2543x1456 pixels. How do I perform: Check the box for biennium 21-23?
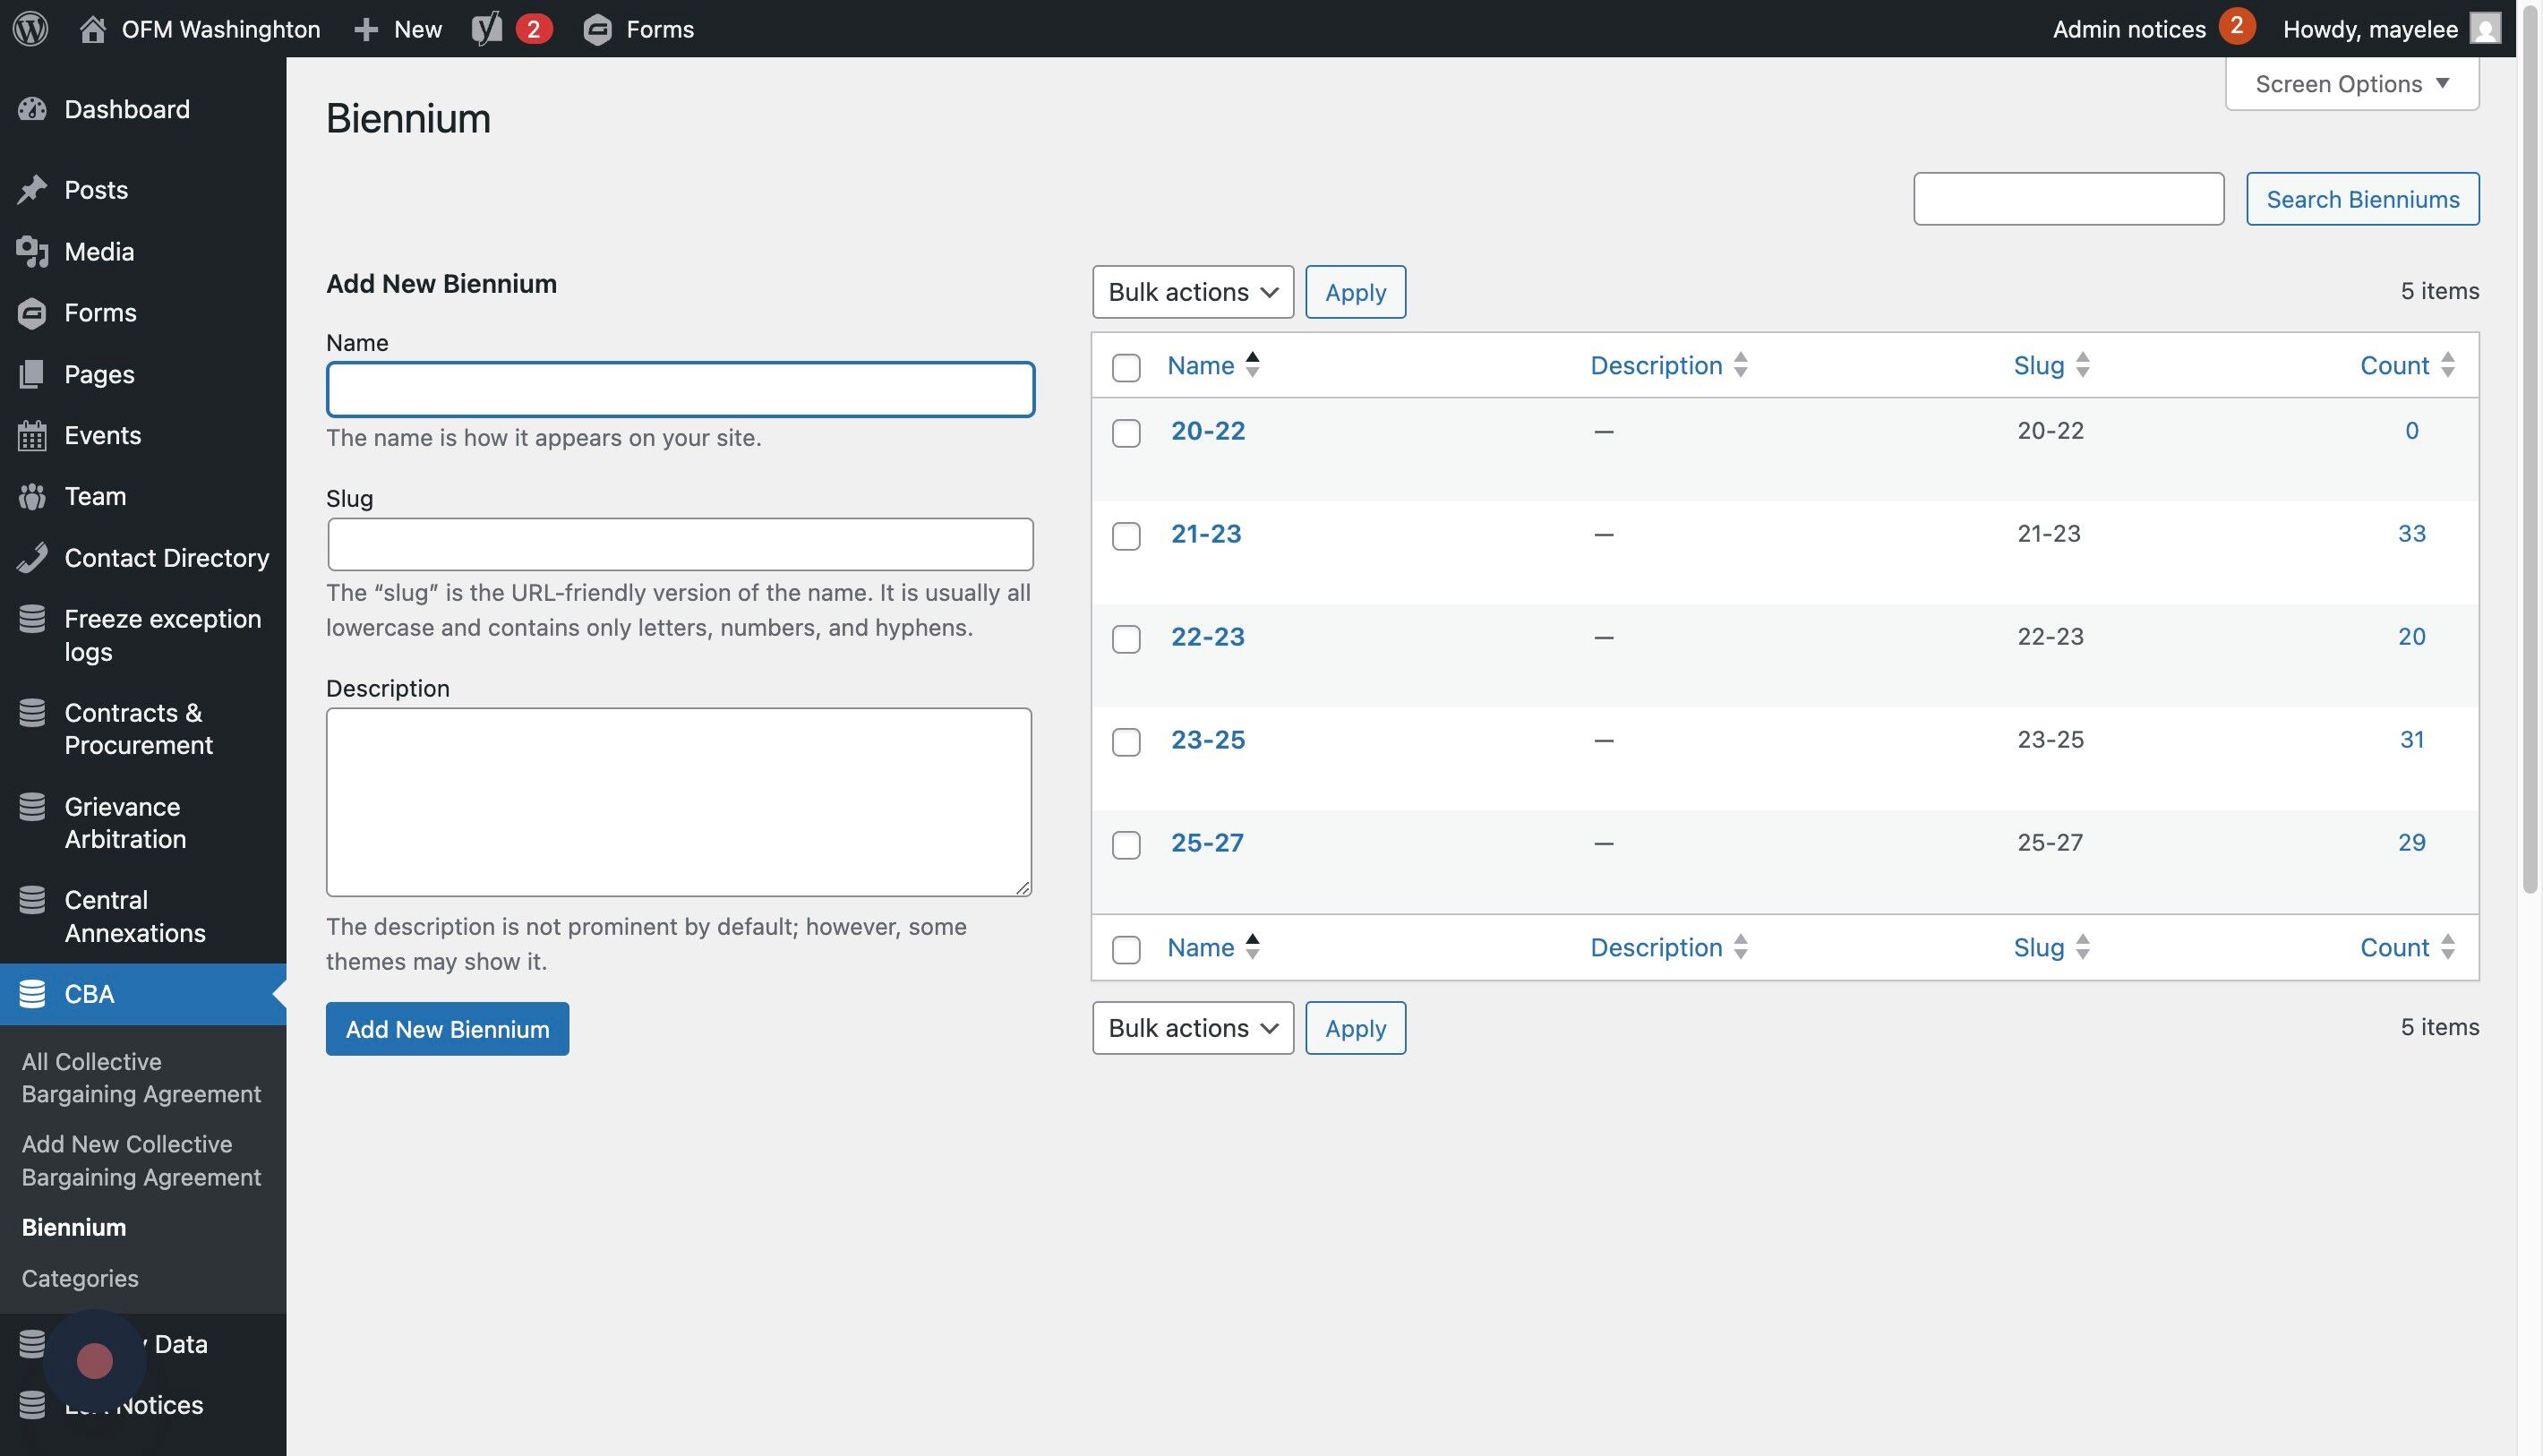tap(1126, 536)
